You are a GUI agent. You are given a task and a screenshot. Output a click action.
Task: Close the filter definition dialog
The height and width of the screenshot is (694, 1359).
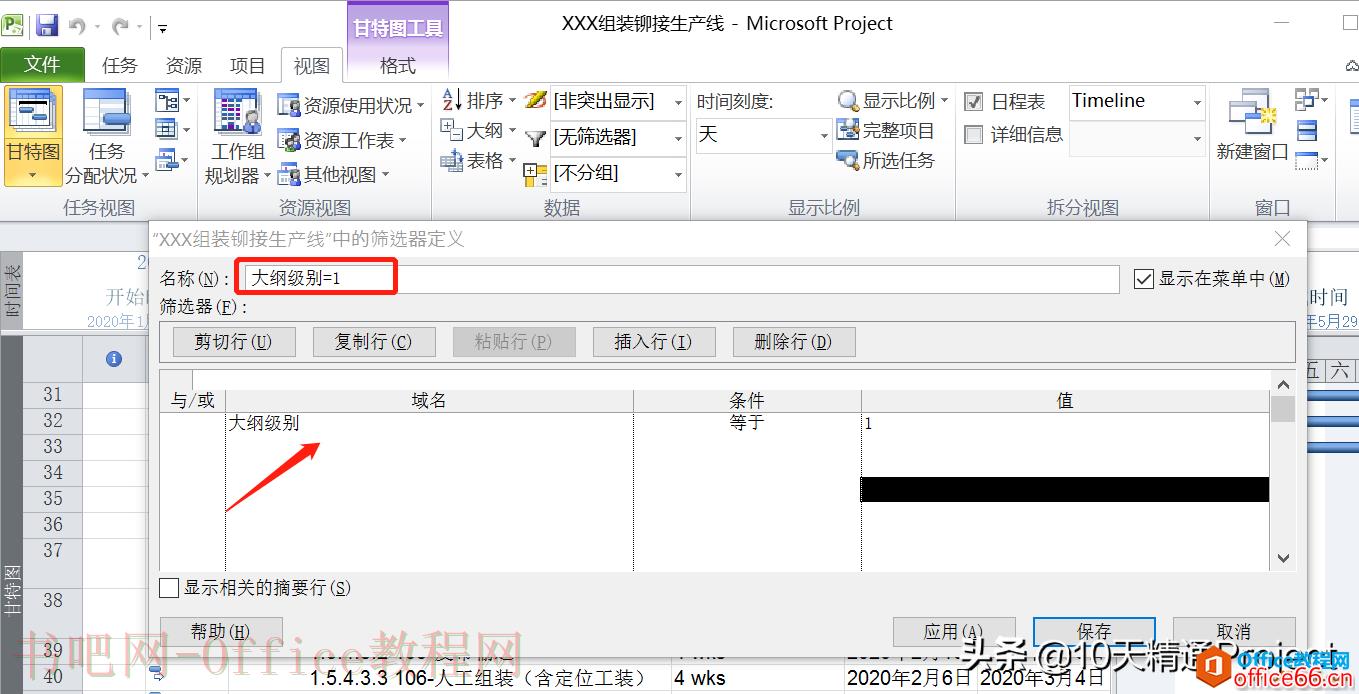coord(1283,239)
